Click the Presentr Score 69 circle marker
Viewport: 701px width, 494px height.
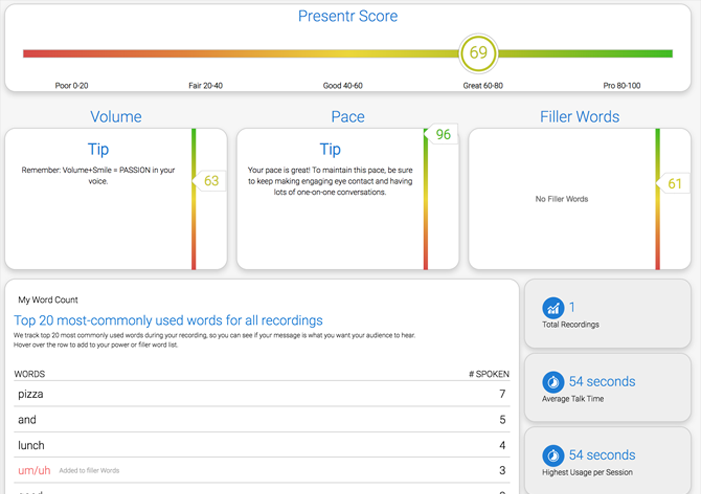coord(478,53)
